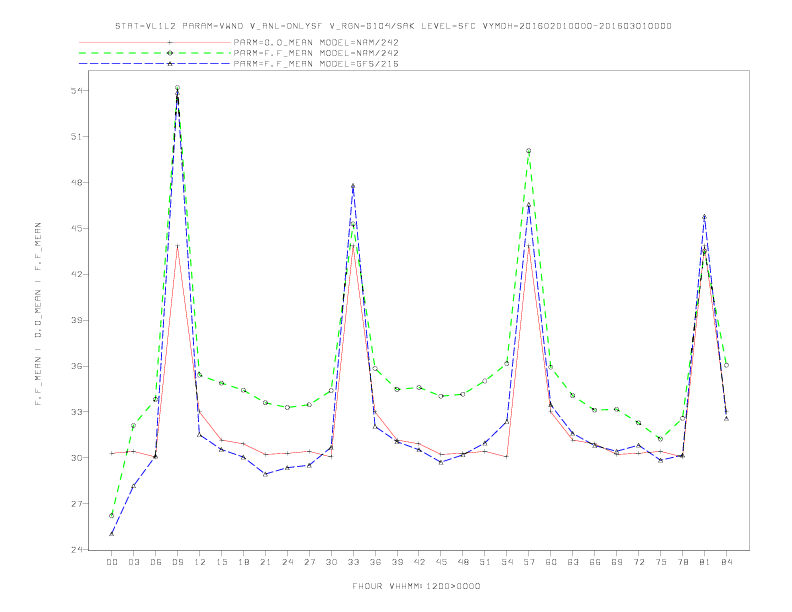Click y-axis tick label 39
The image size is (792, 612).
[77, 320]
